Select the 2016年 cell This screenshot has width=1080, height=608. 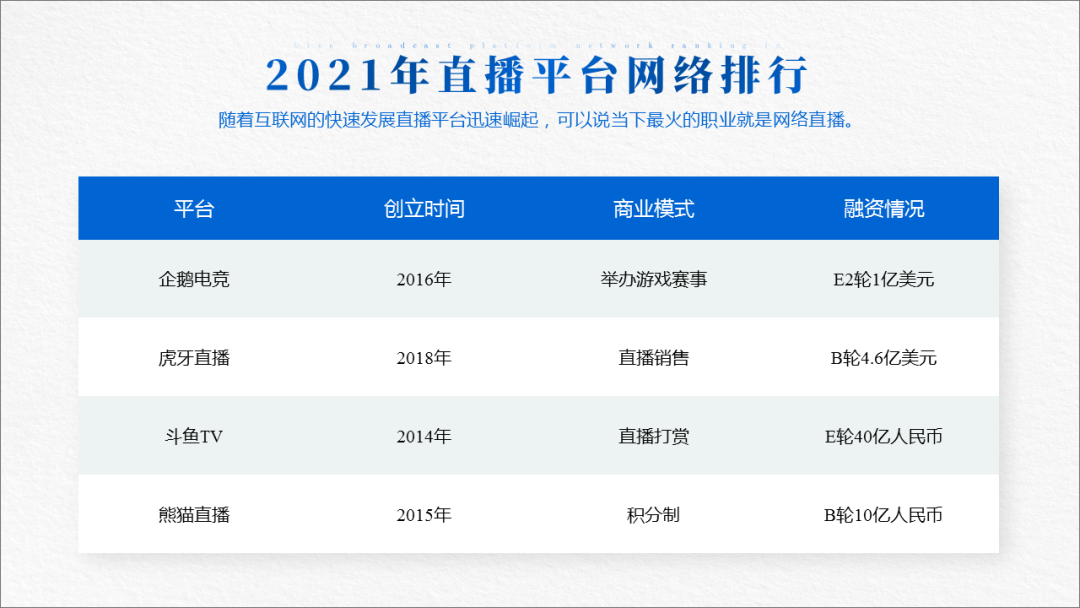point(424,279)
